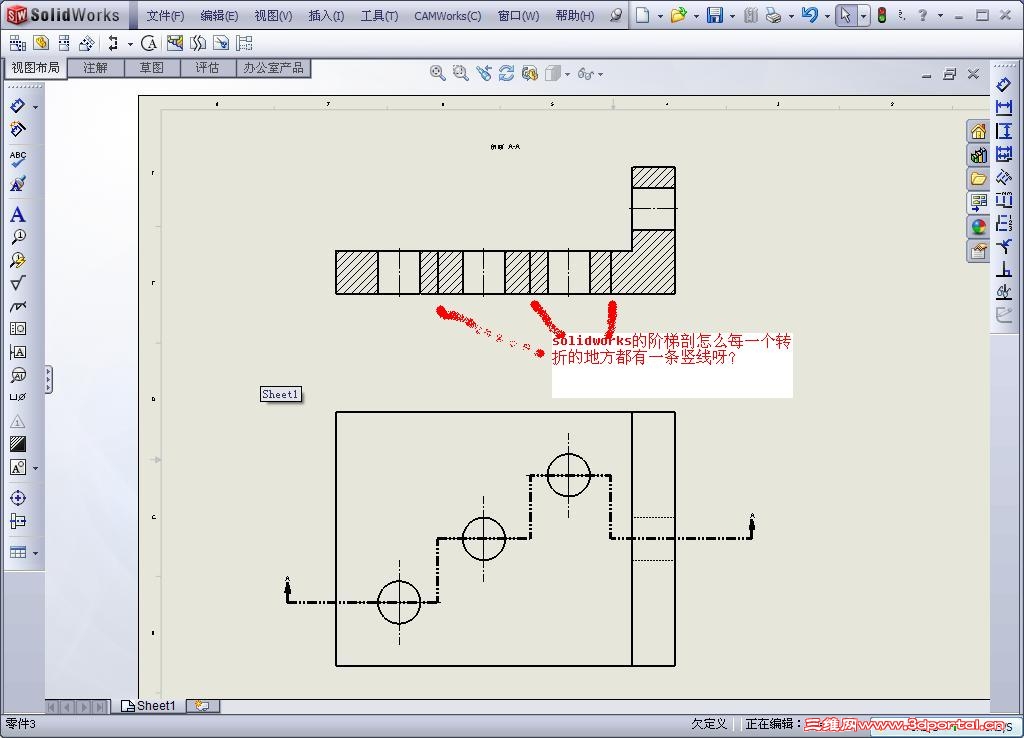
Task: Switch to the 评估 tab
Action: point(207,68)
